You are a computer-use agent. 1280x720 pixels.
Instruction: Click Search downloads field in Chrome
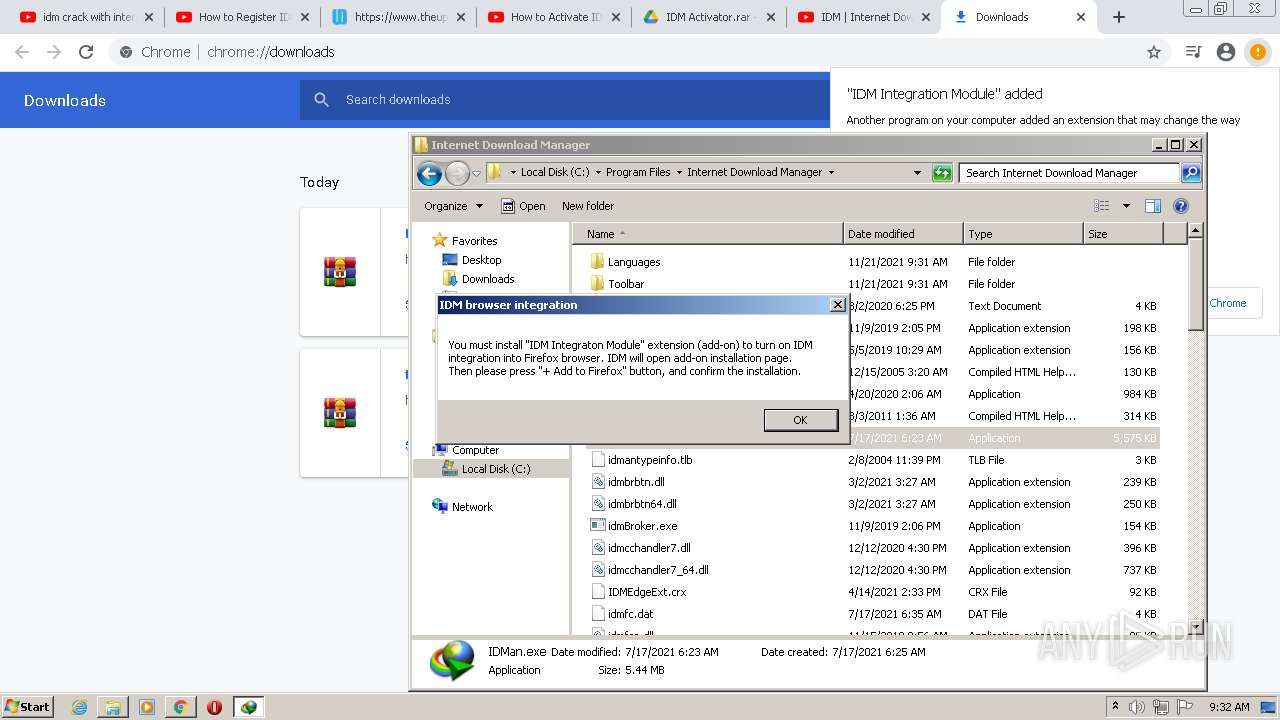click(x=565, y=100)
